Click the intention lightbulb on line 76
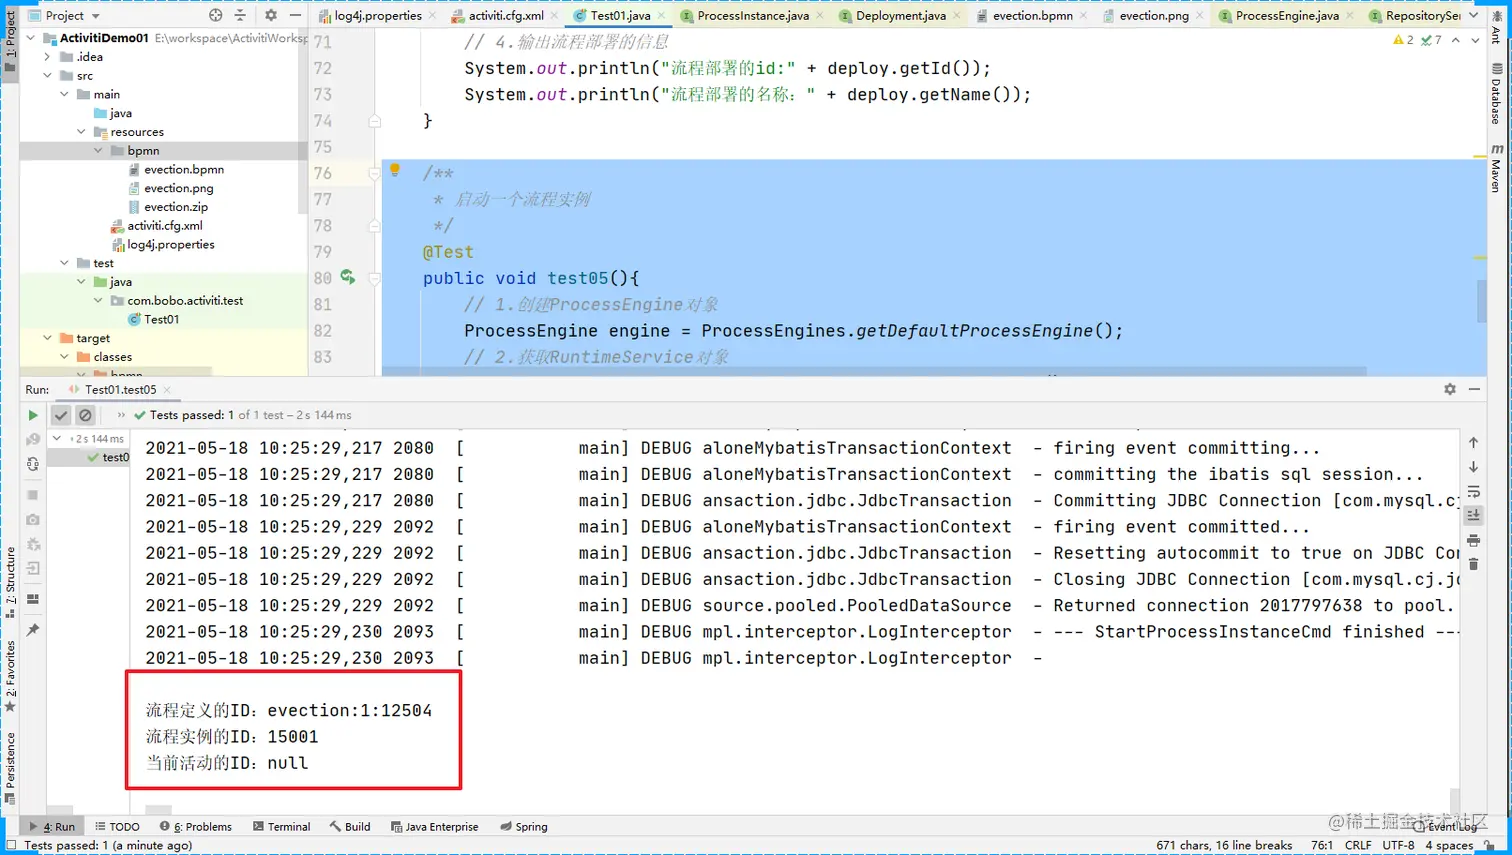Image resolution: width=1512 pixels, height=855 pixels. [x=395, y=170]
